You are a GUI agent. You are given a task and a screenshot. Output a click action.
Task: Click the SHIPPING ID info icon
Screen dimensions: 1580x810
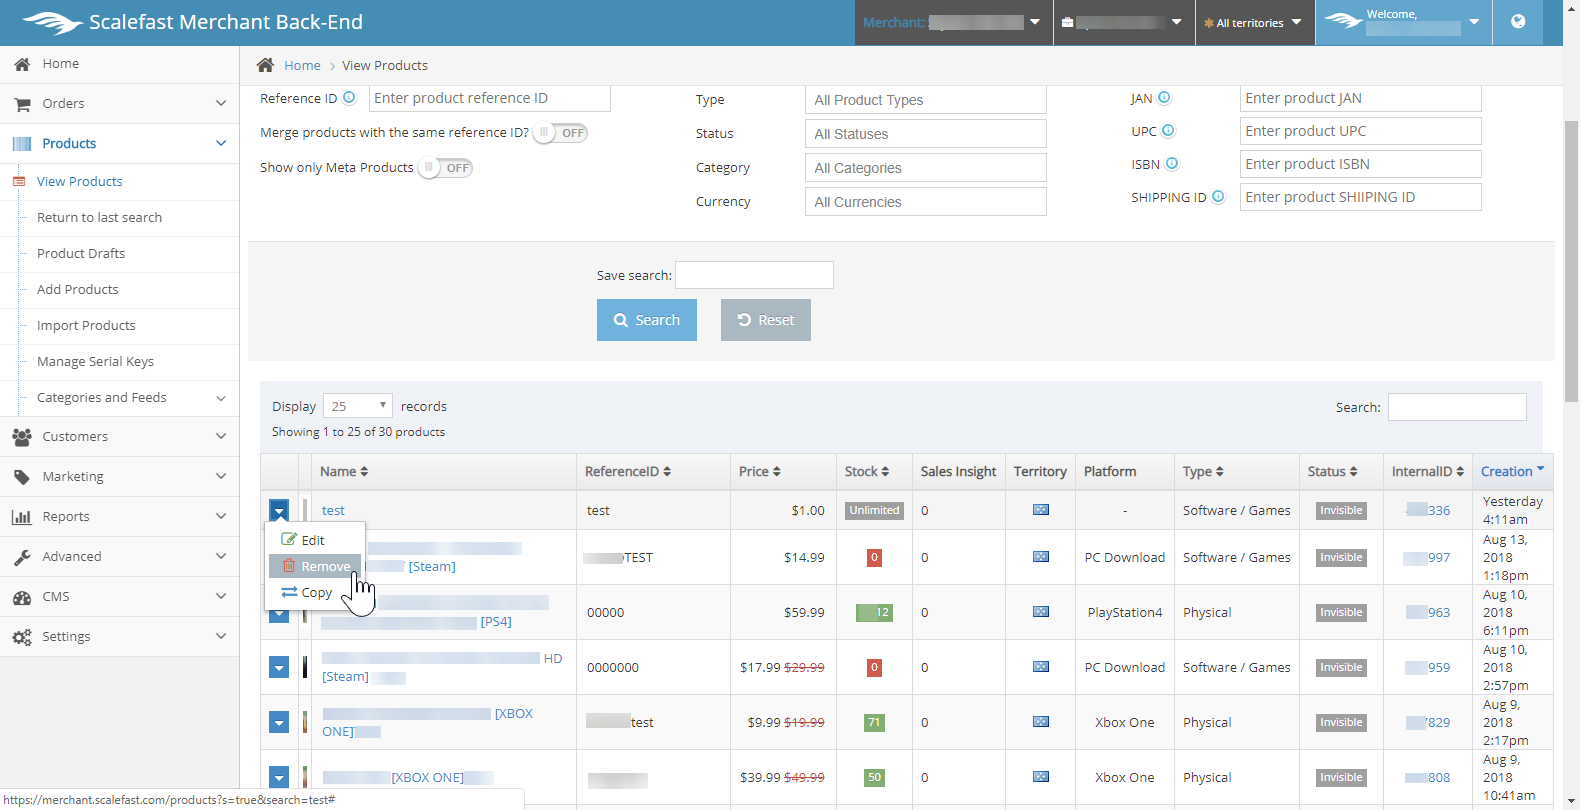tap(1218, 197)
